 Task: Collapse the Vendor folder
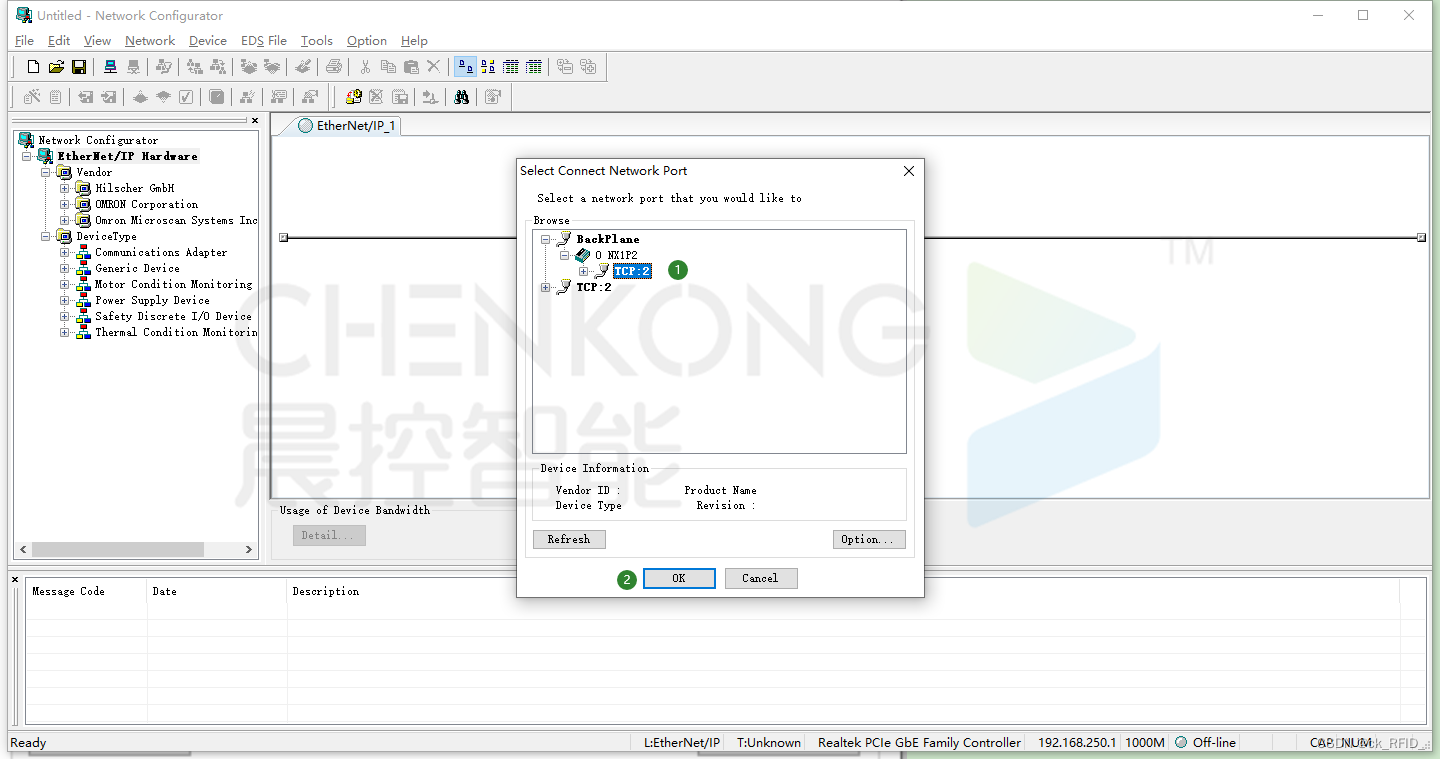pos(46,173)
